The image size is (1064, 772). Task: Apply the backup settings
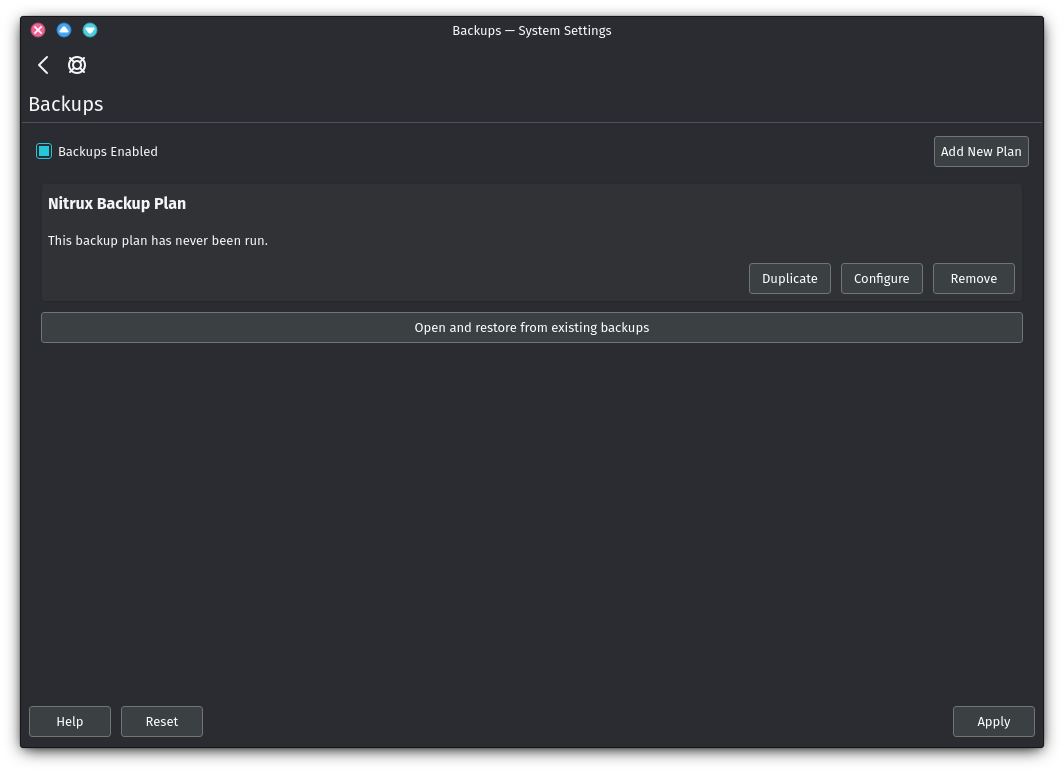993,721
